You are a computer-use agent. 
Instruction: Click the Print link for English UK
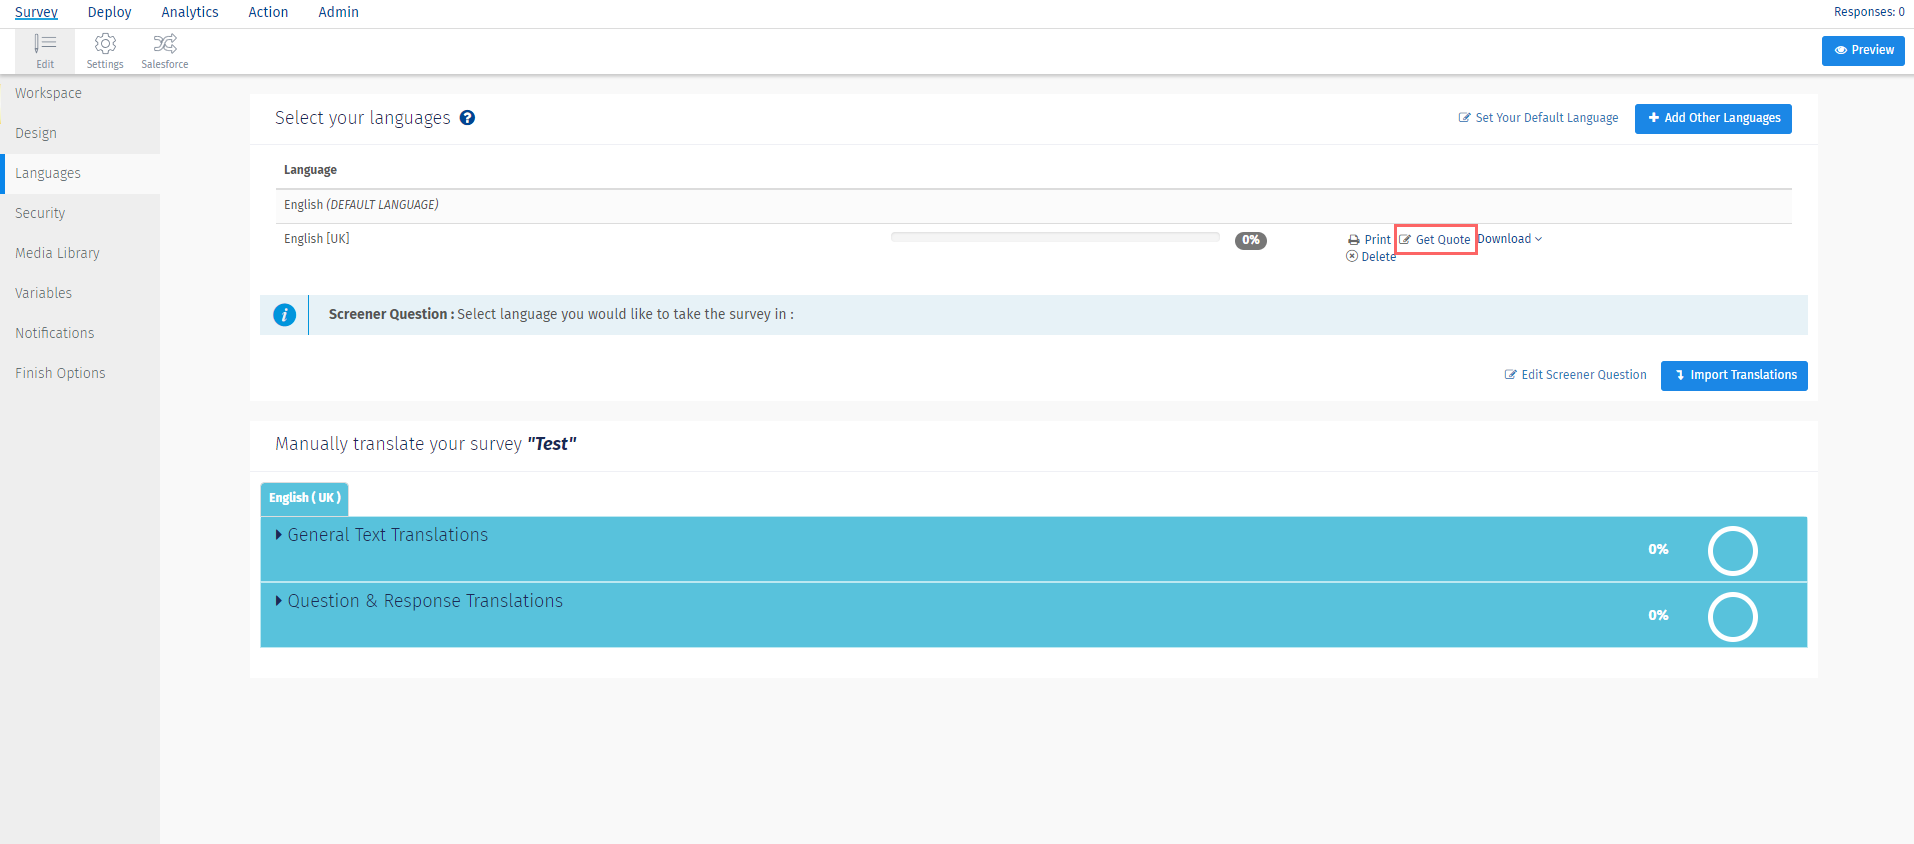point(1369,240)
